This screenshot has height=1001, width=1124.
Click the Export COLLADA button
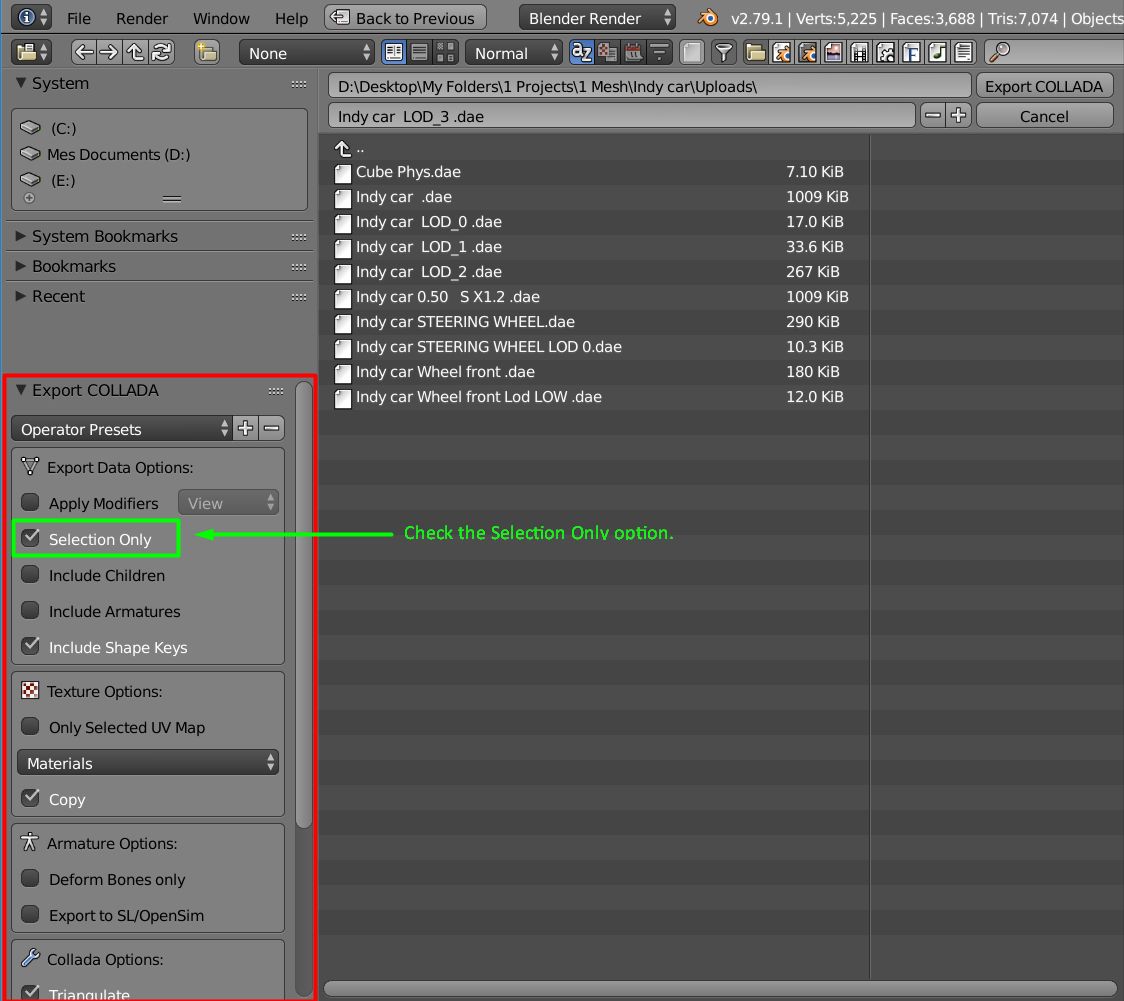[1044, 86]
